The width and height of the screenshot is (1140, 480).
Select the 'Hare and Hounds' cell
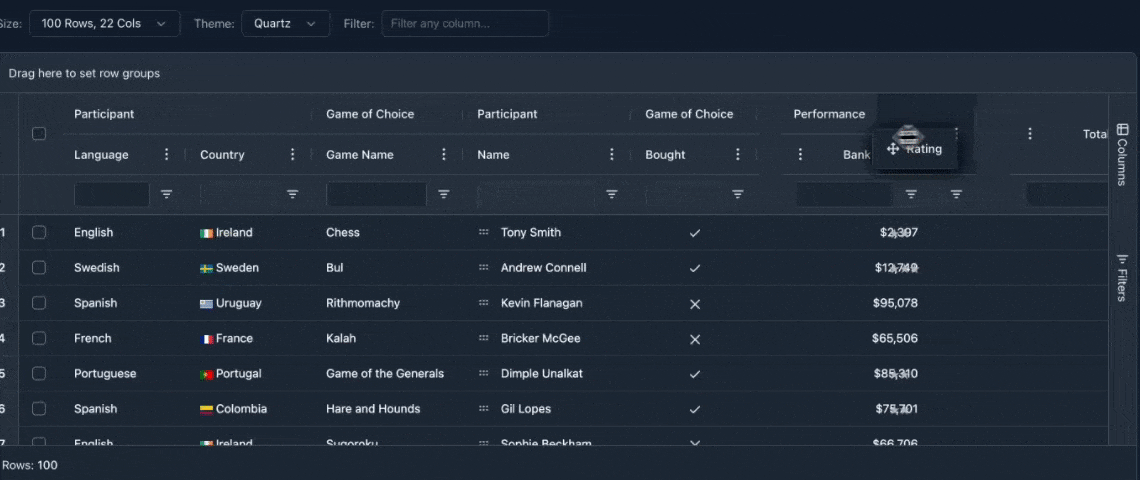[373, 409]
